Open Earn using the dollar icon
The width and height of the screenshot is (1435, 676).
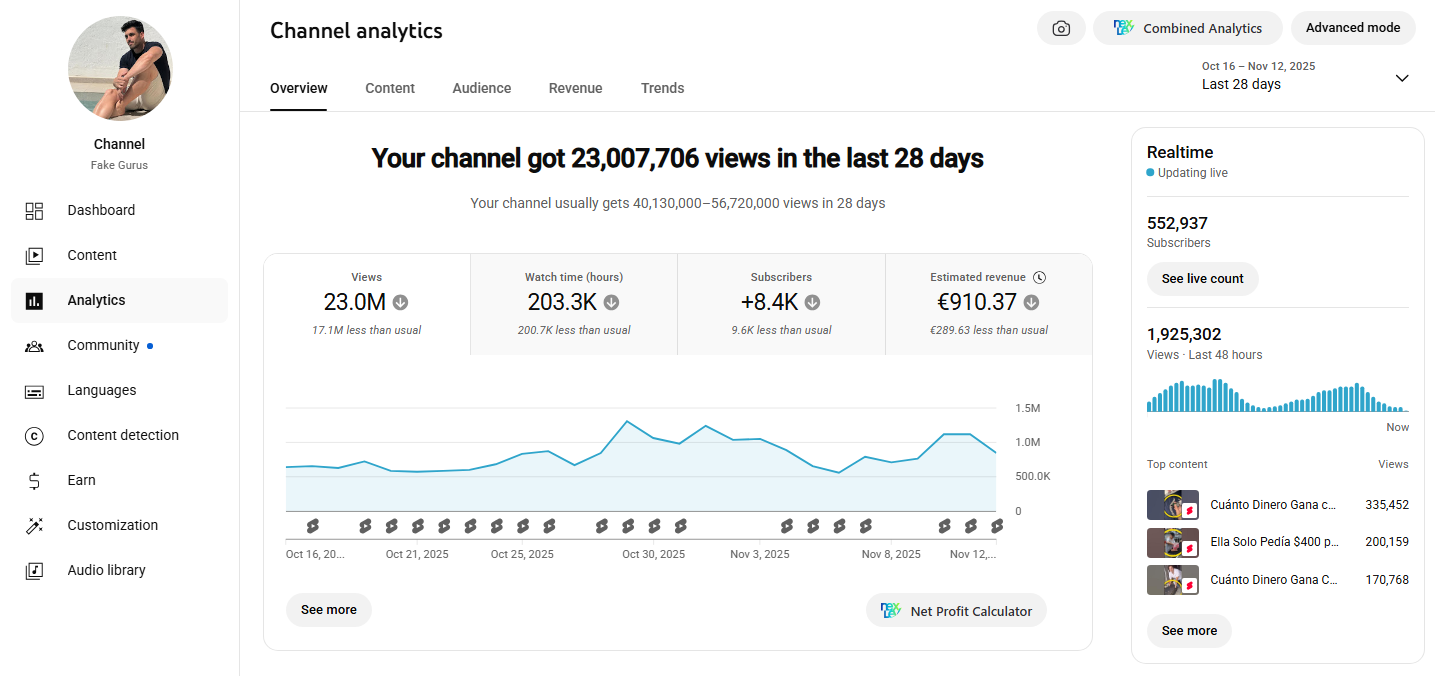(34, 481)
